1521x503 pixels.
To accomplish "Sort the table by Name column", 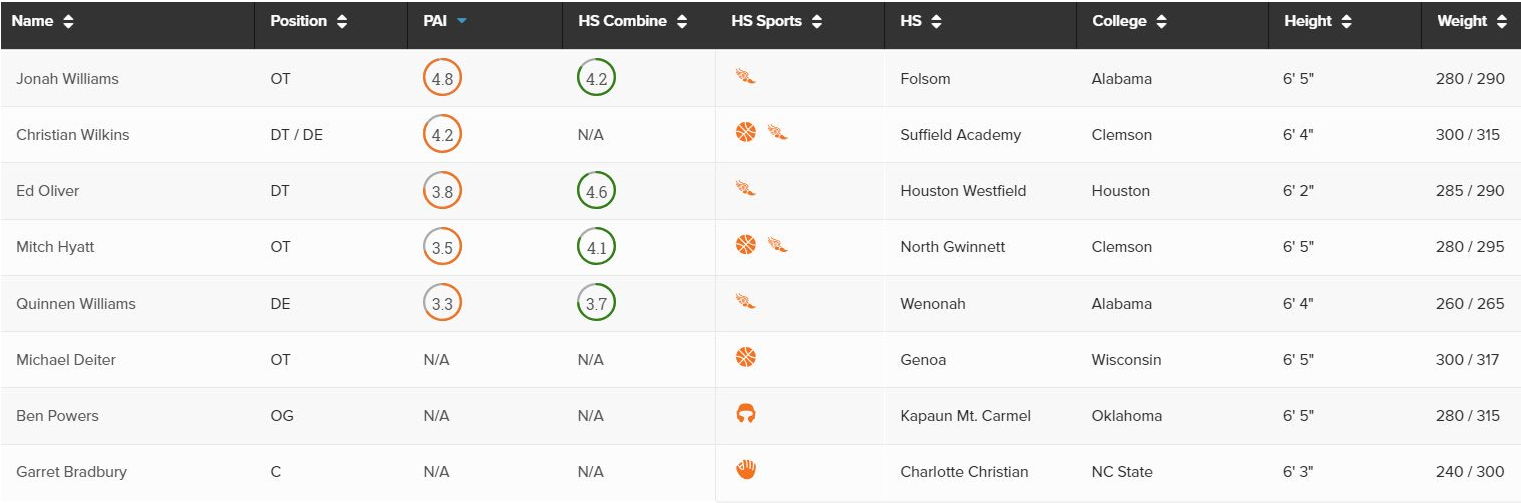I will pyautogui.click(x=43, y=21).
